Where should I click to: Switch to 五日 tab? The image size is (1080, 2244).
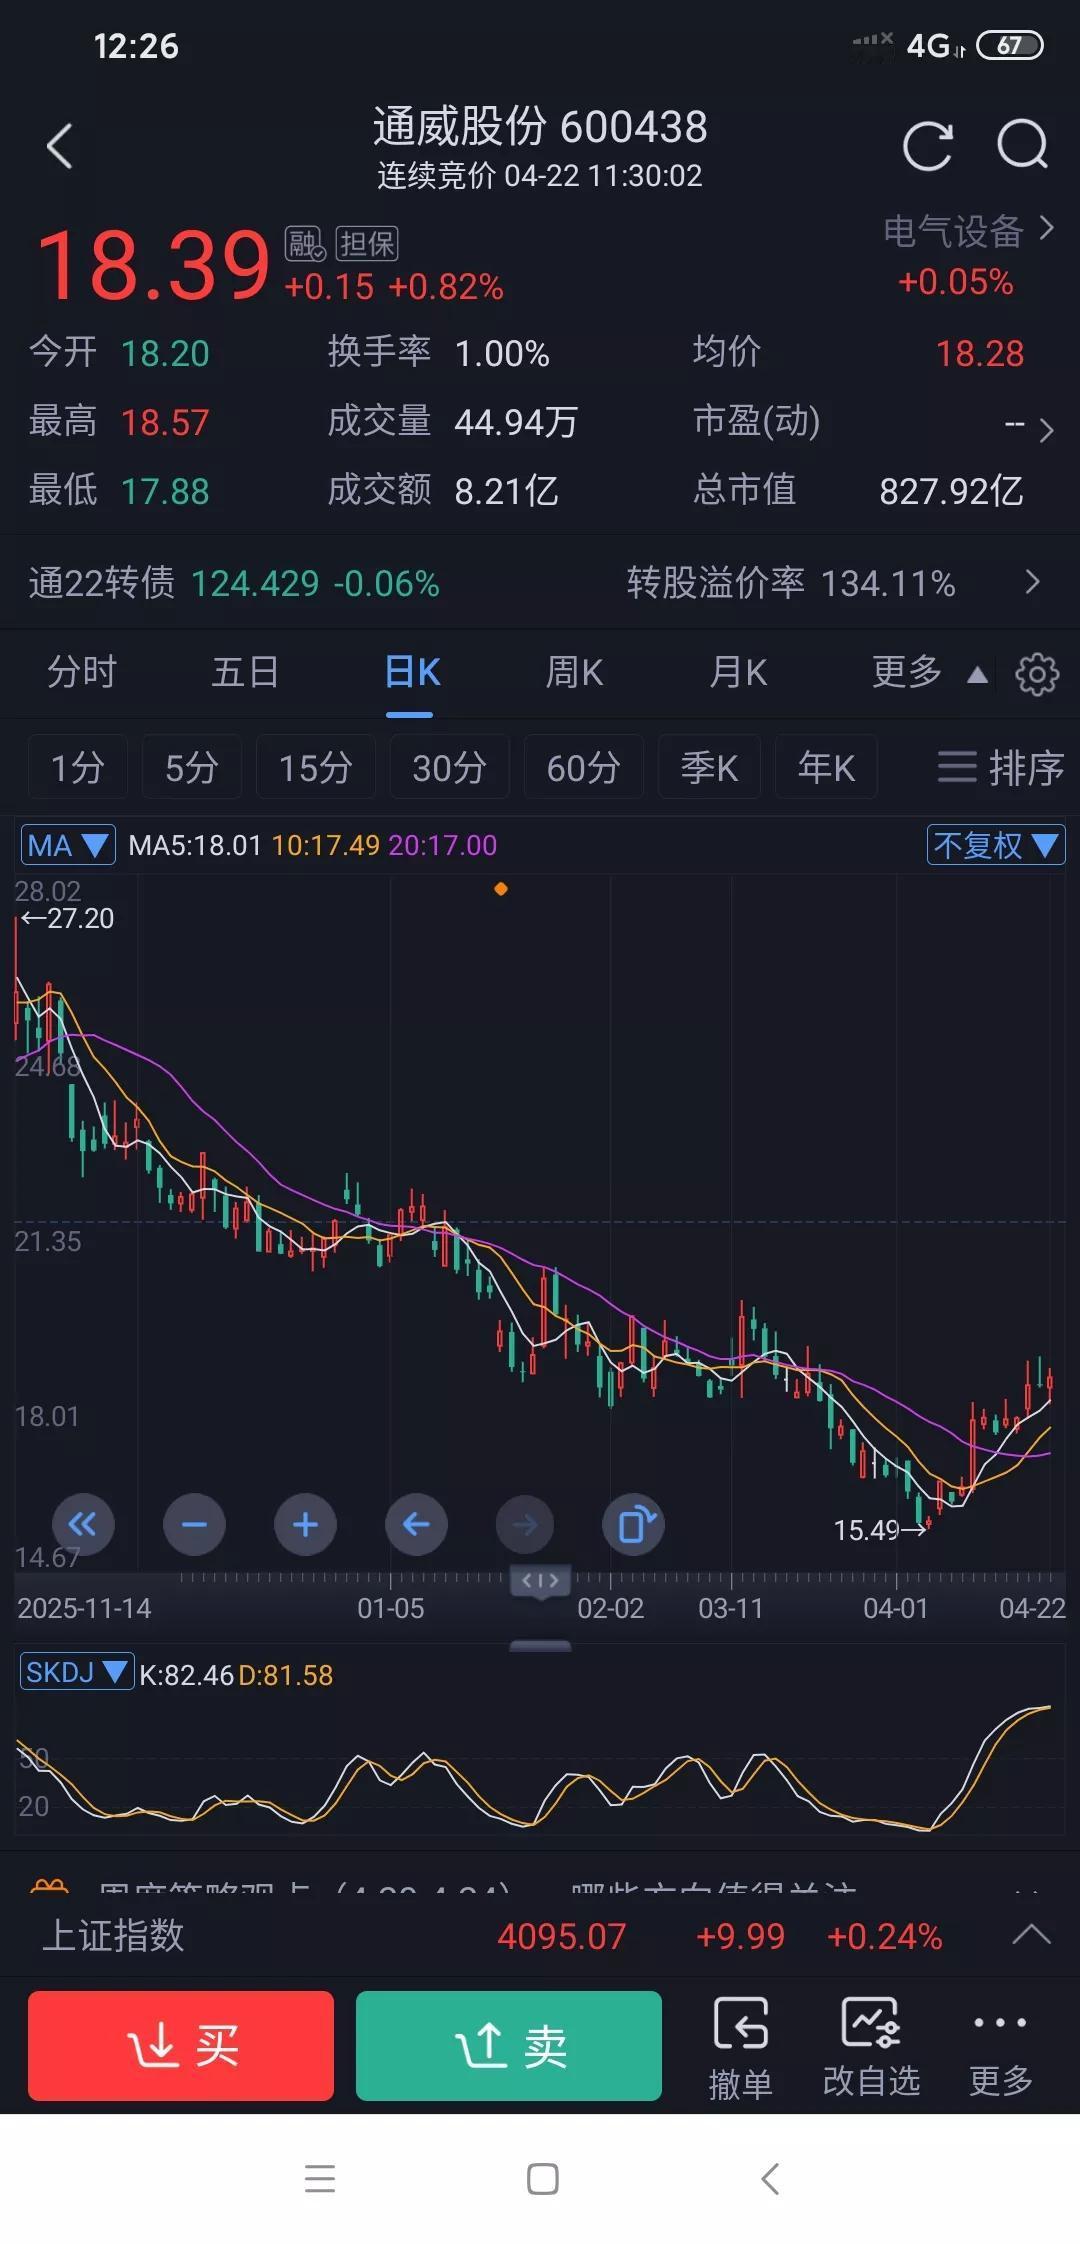point(245,672)
